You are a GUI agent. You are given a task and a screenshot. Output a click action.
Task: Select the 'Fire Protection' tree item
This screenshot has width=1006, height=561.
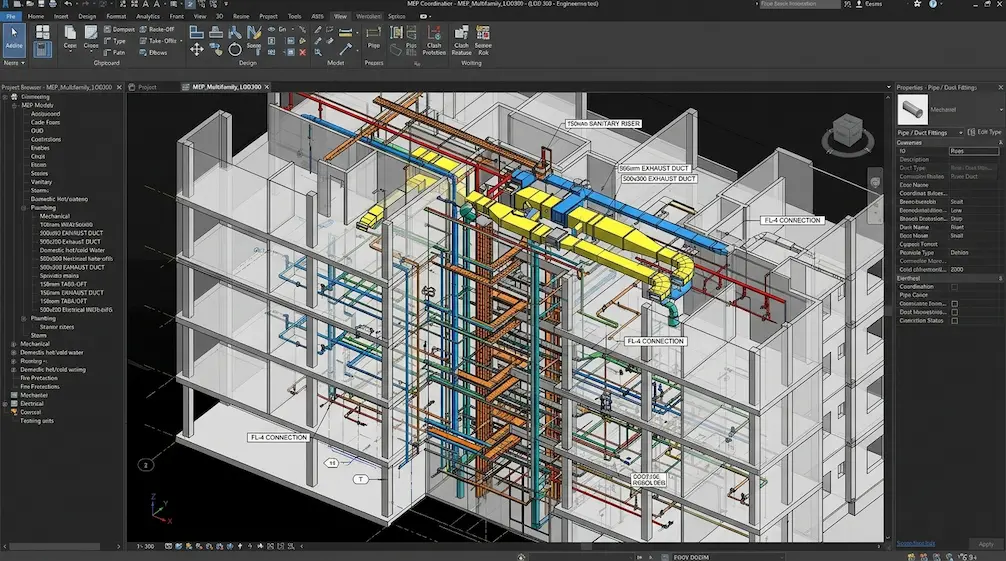[39, 378]
